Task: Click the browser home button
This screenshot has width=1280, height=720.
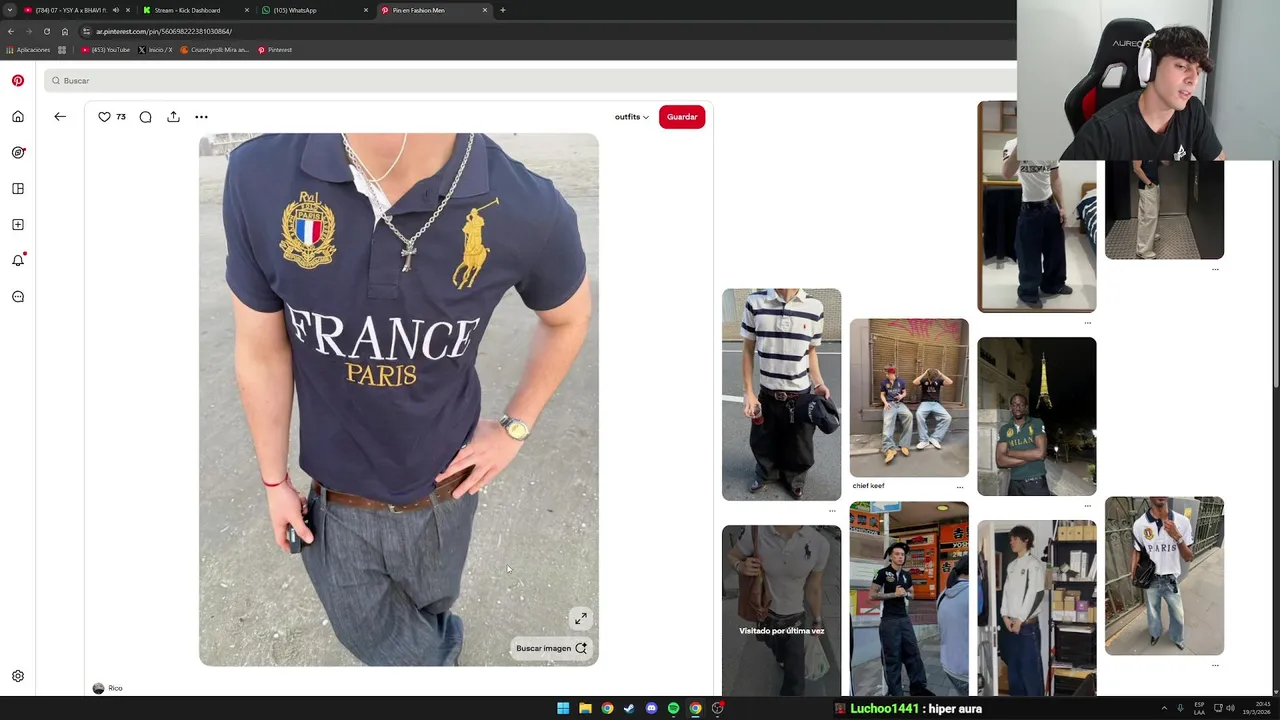Action: click(65, 31)
